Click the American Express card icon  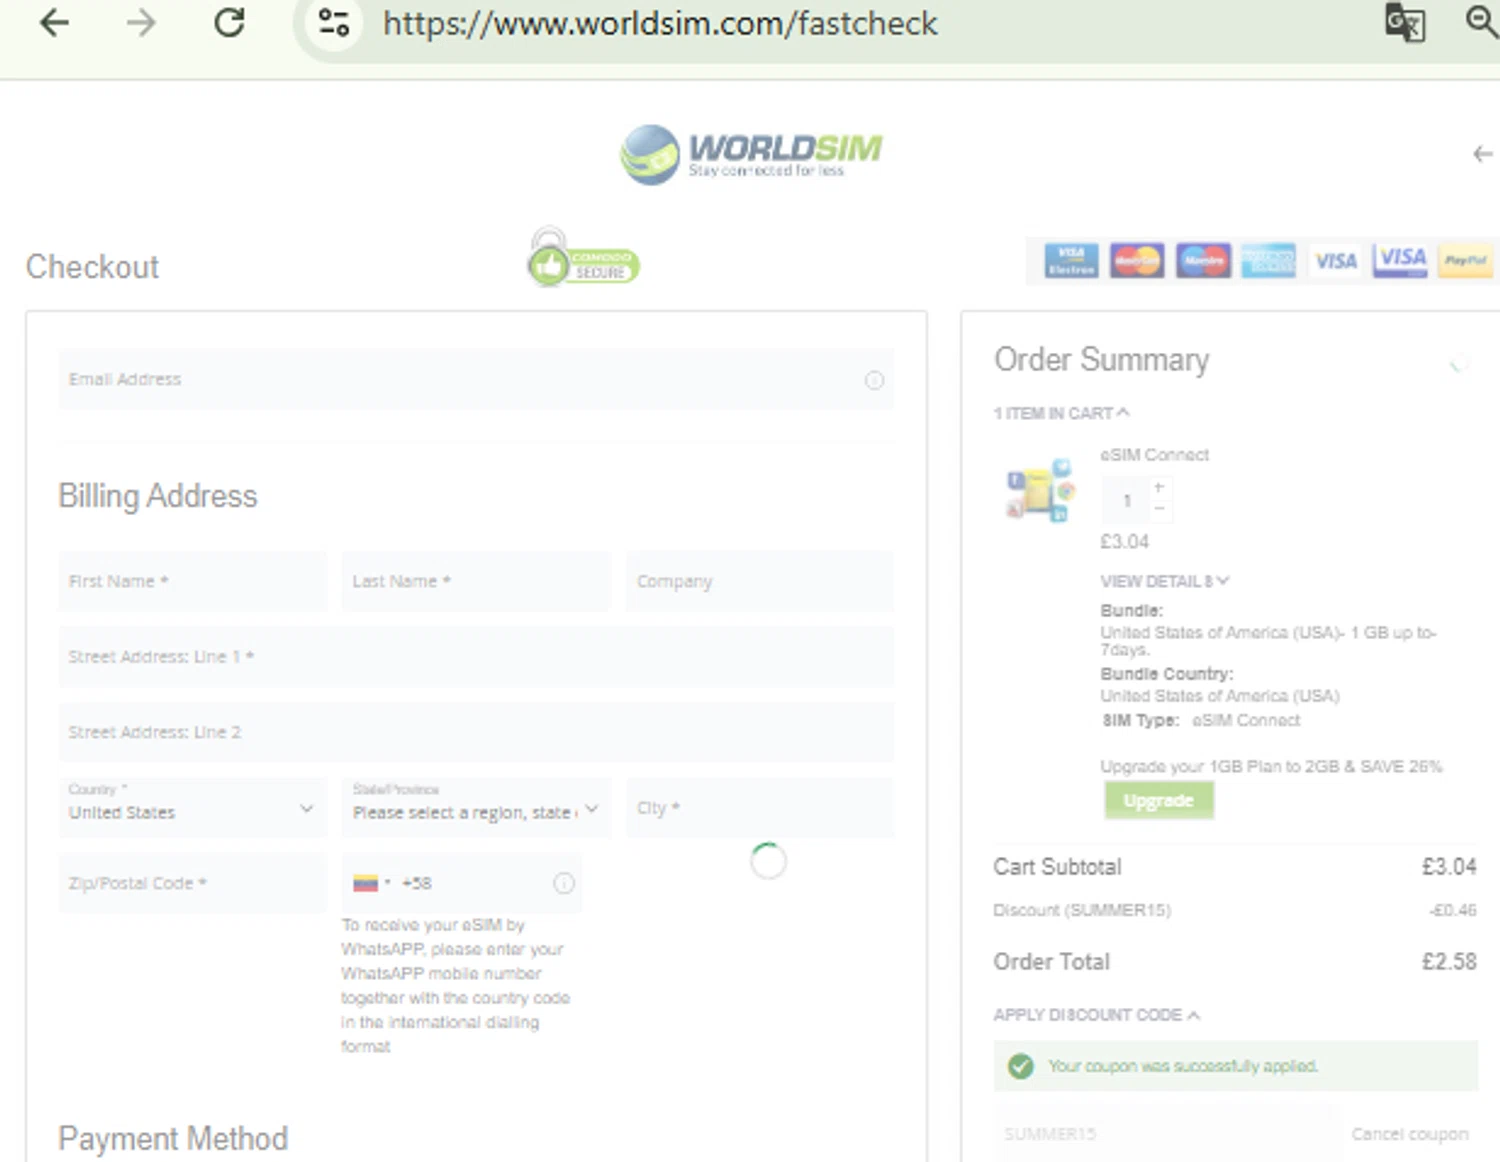click(x=1268, y=261)
